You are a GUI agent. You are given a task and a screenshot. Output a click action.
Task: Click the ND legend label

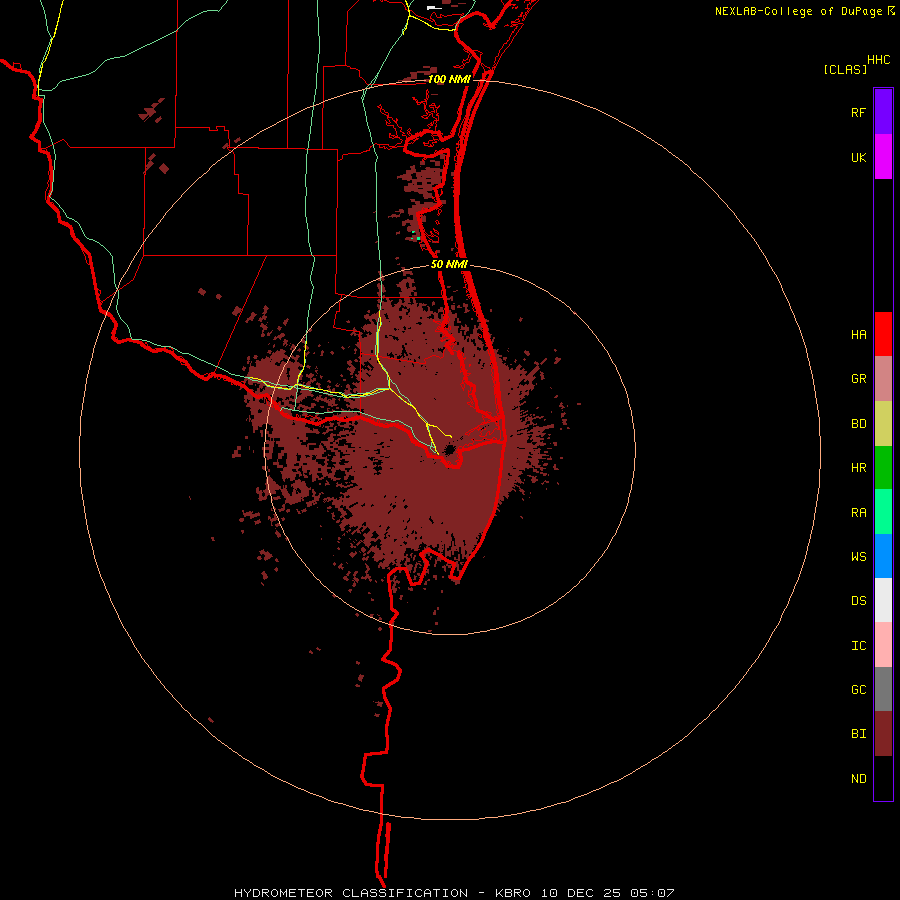click(858, 779)
